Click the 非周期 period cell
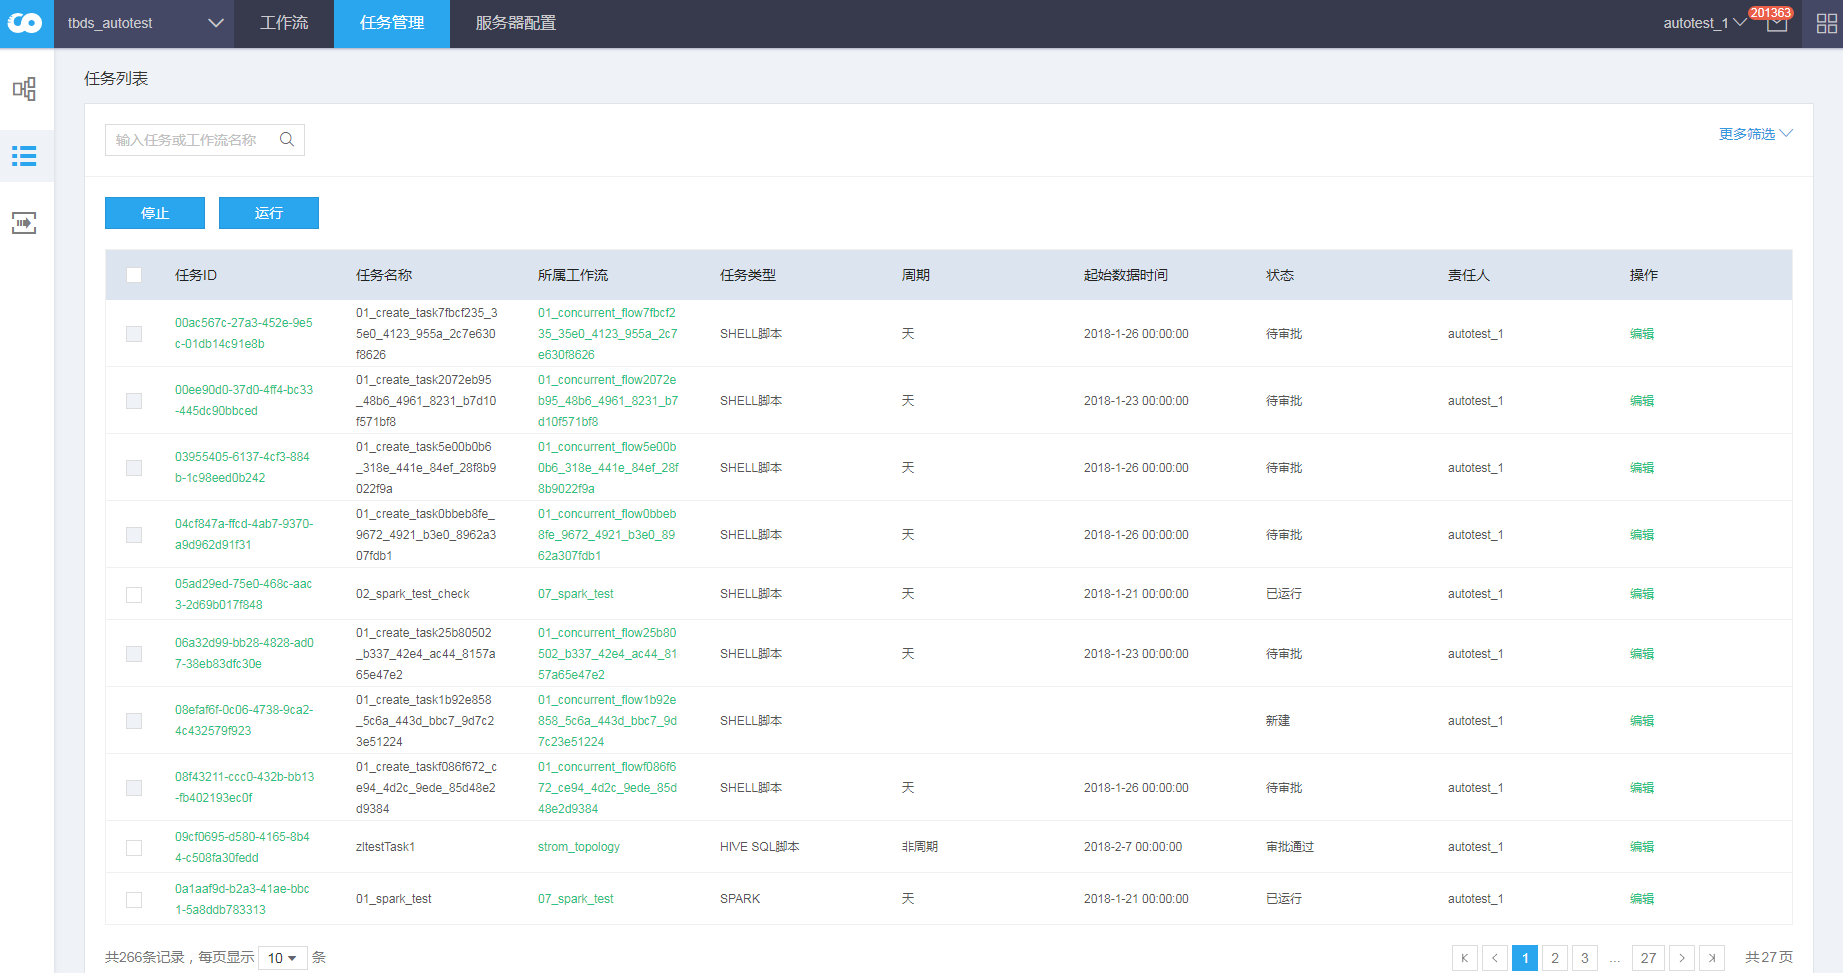 tap(920, 847)
